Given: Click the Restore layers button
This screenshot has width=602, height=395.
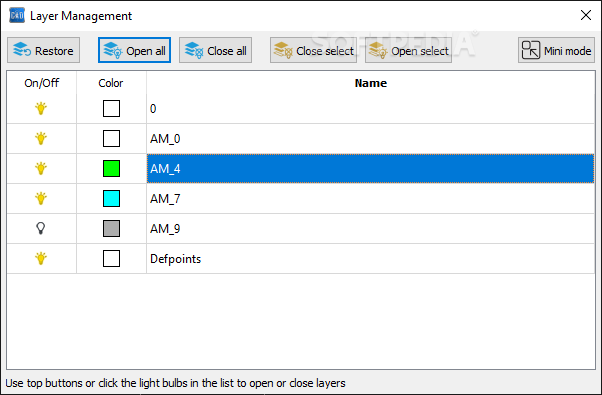Looking at the screenshot, I should 43,50.
